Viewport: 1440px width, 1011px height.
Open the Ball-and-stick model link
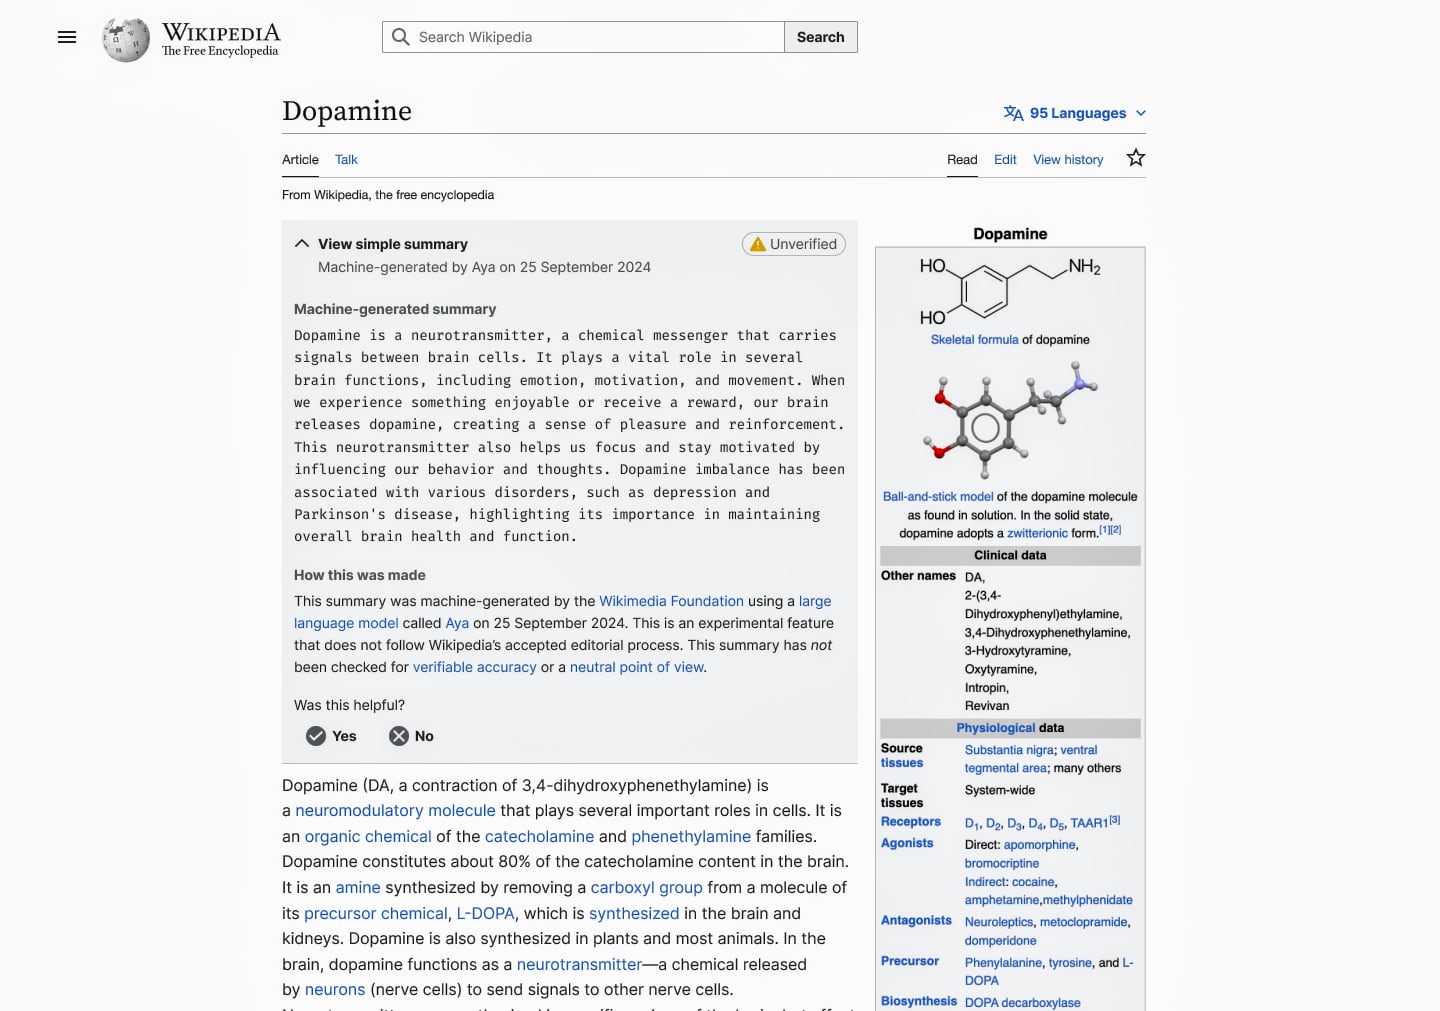click(938, 497)
